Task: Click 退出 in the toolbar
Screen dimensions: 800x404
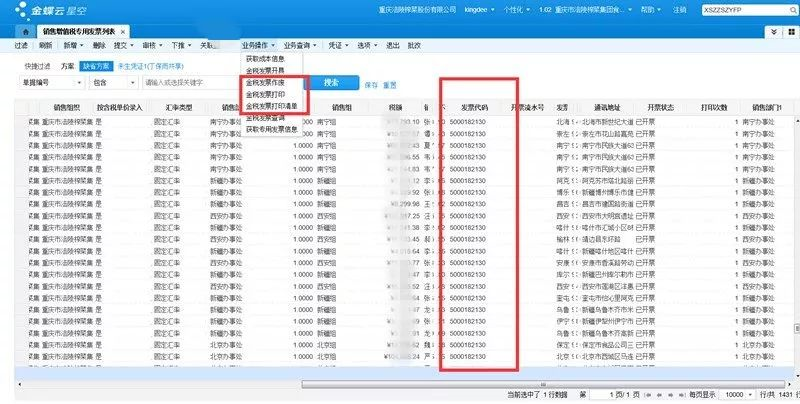Action: [392, 45]
